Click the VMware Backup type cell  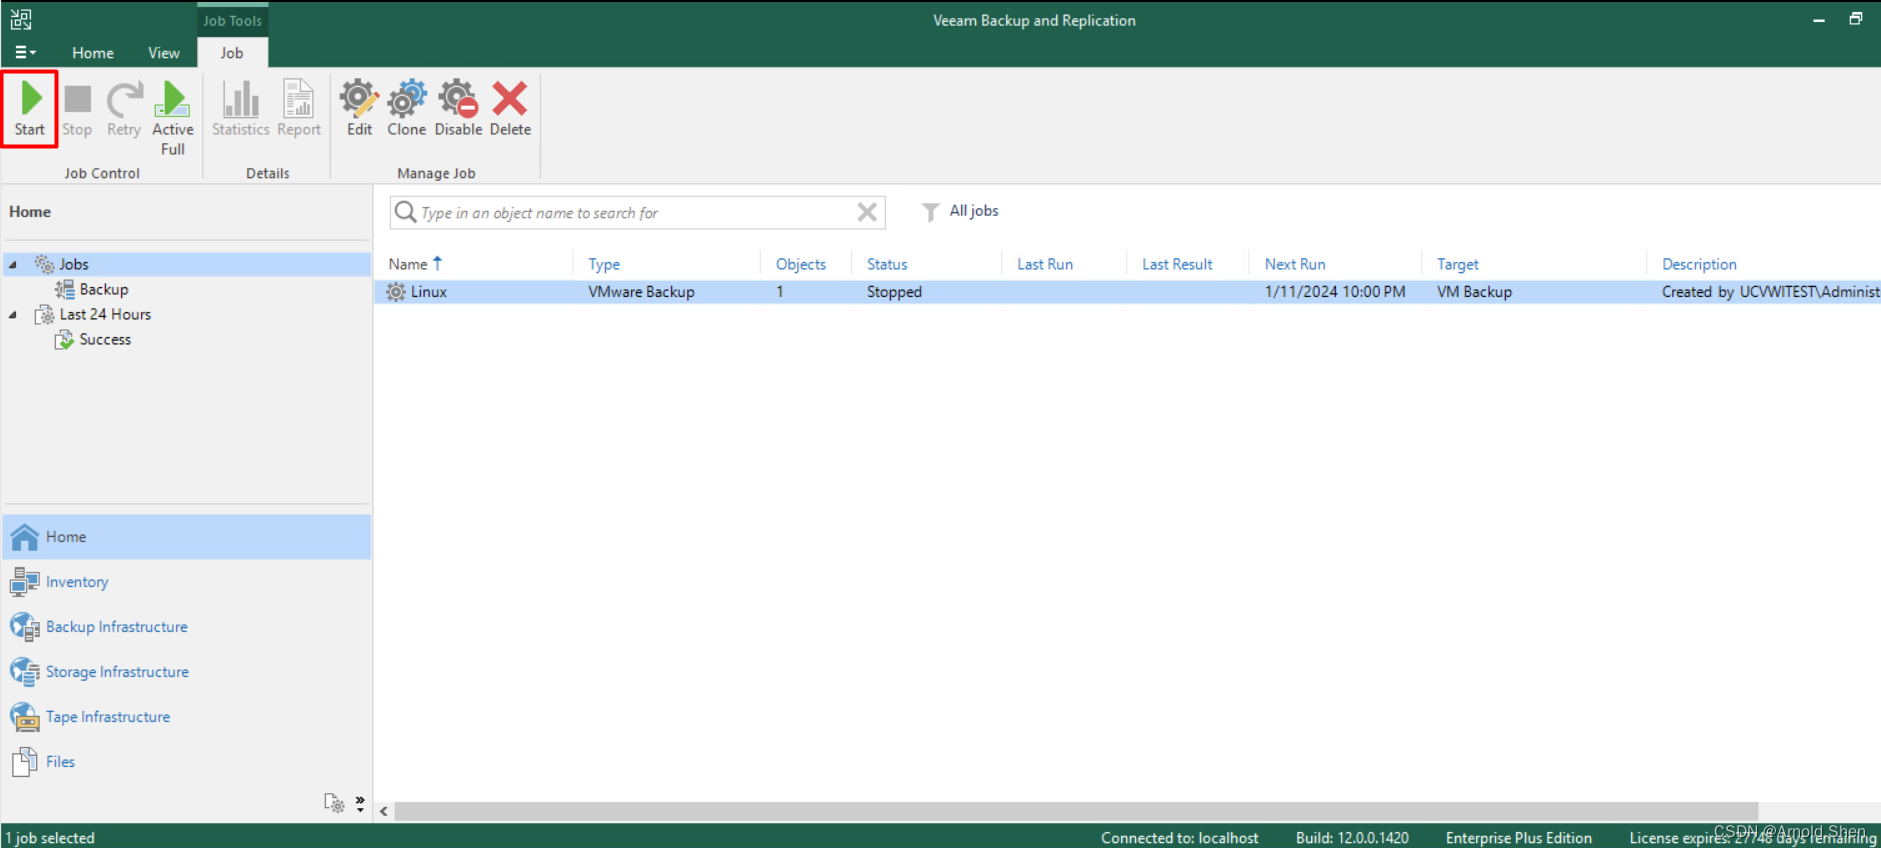tap(641, 292)
